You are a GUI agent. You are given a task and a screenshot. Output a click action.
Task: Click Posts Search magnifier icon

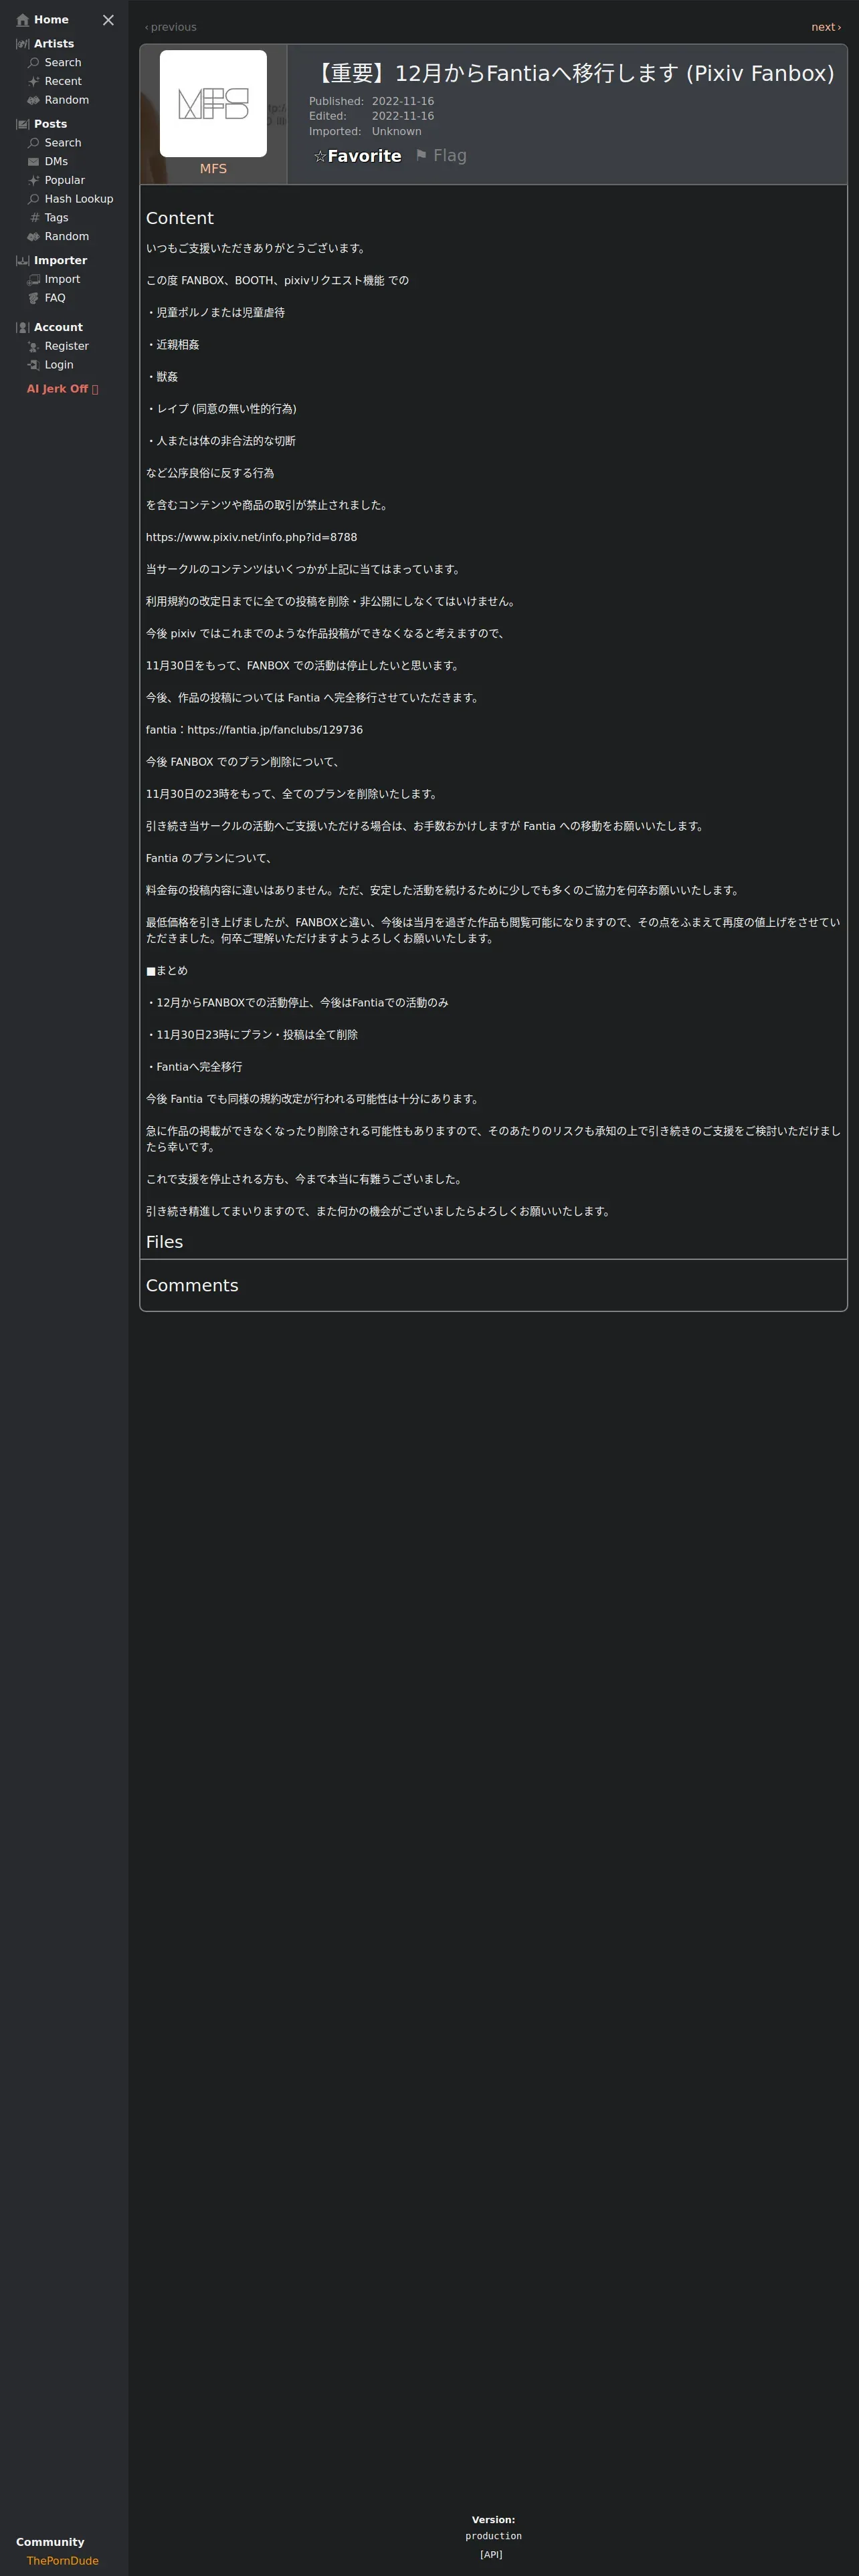point(33,143)
